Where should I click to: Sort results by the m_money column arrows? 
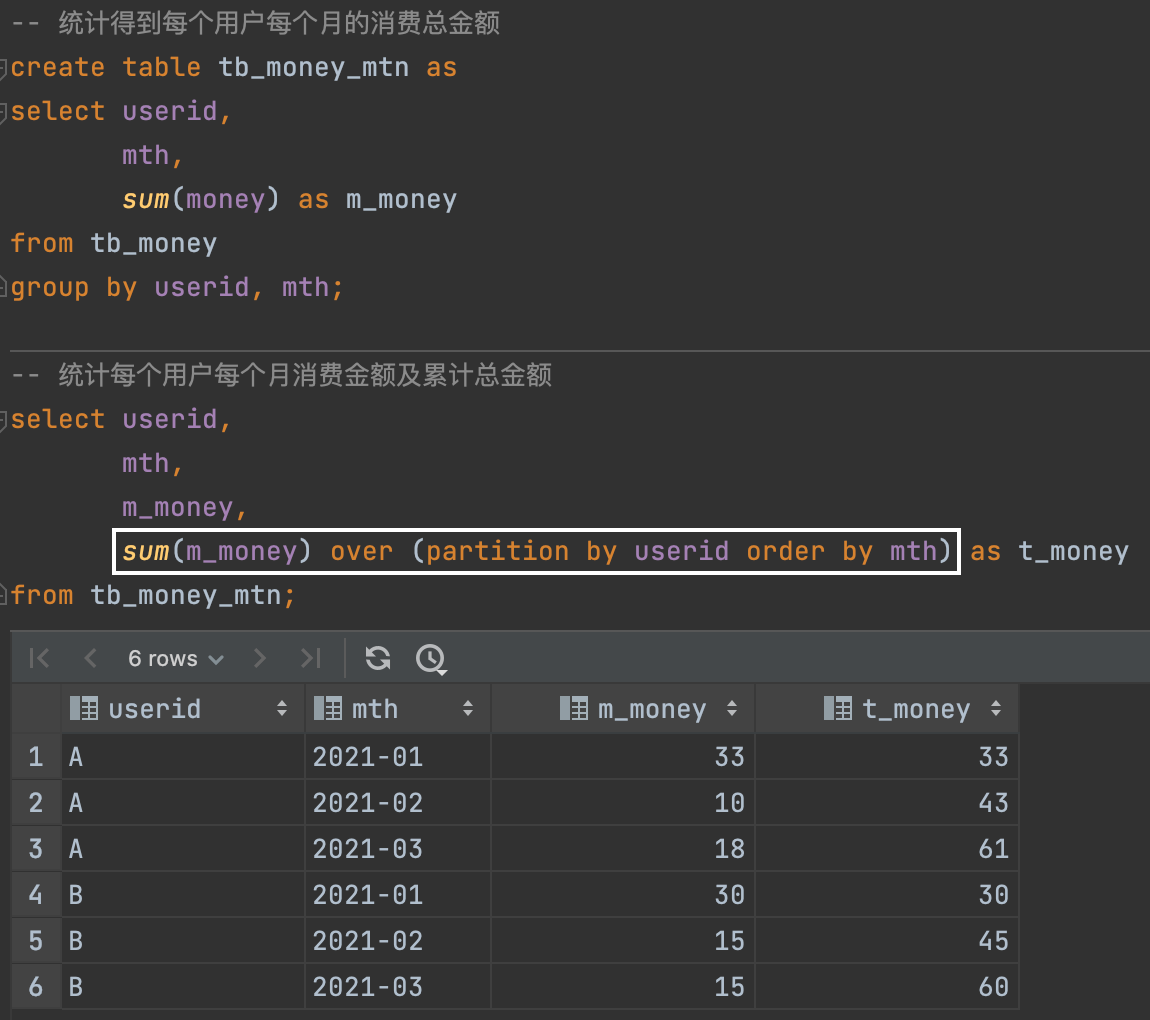[732, 709]
